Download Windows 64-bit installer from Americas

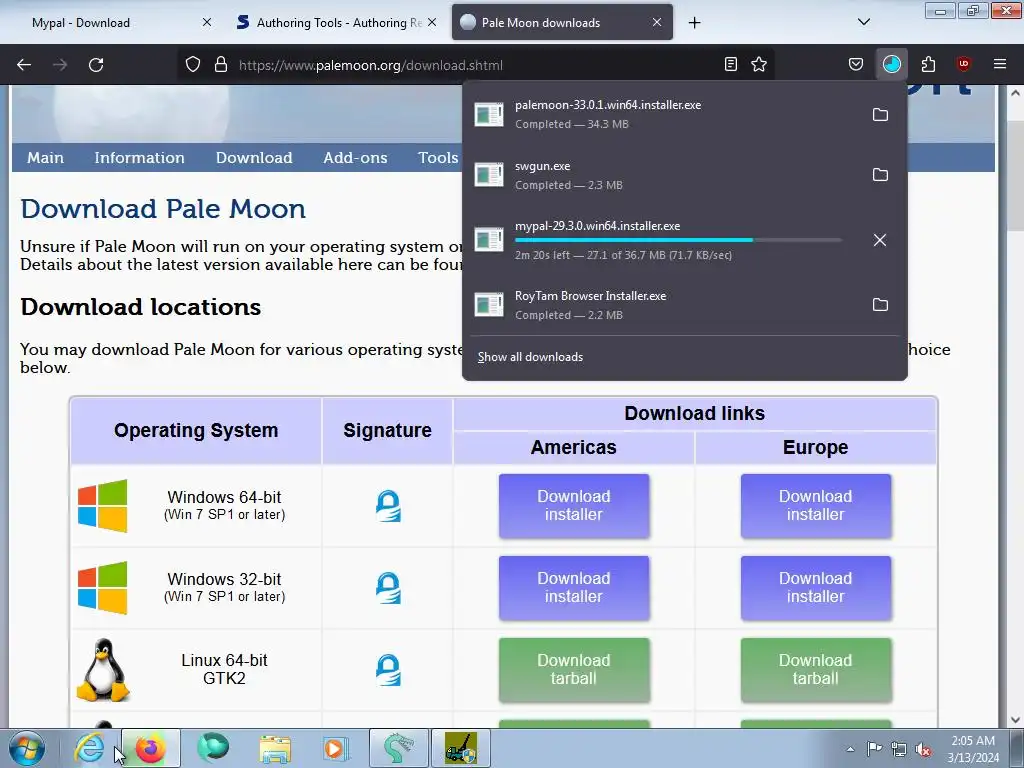click(574, 506)
